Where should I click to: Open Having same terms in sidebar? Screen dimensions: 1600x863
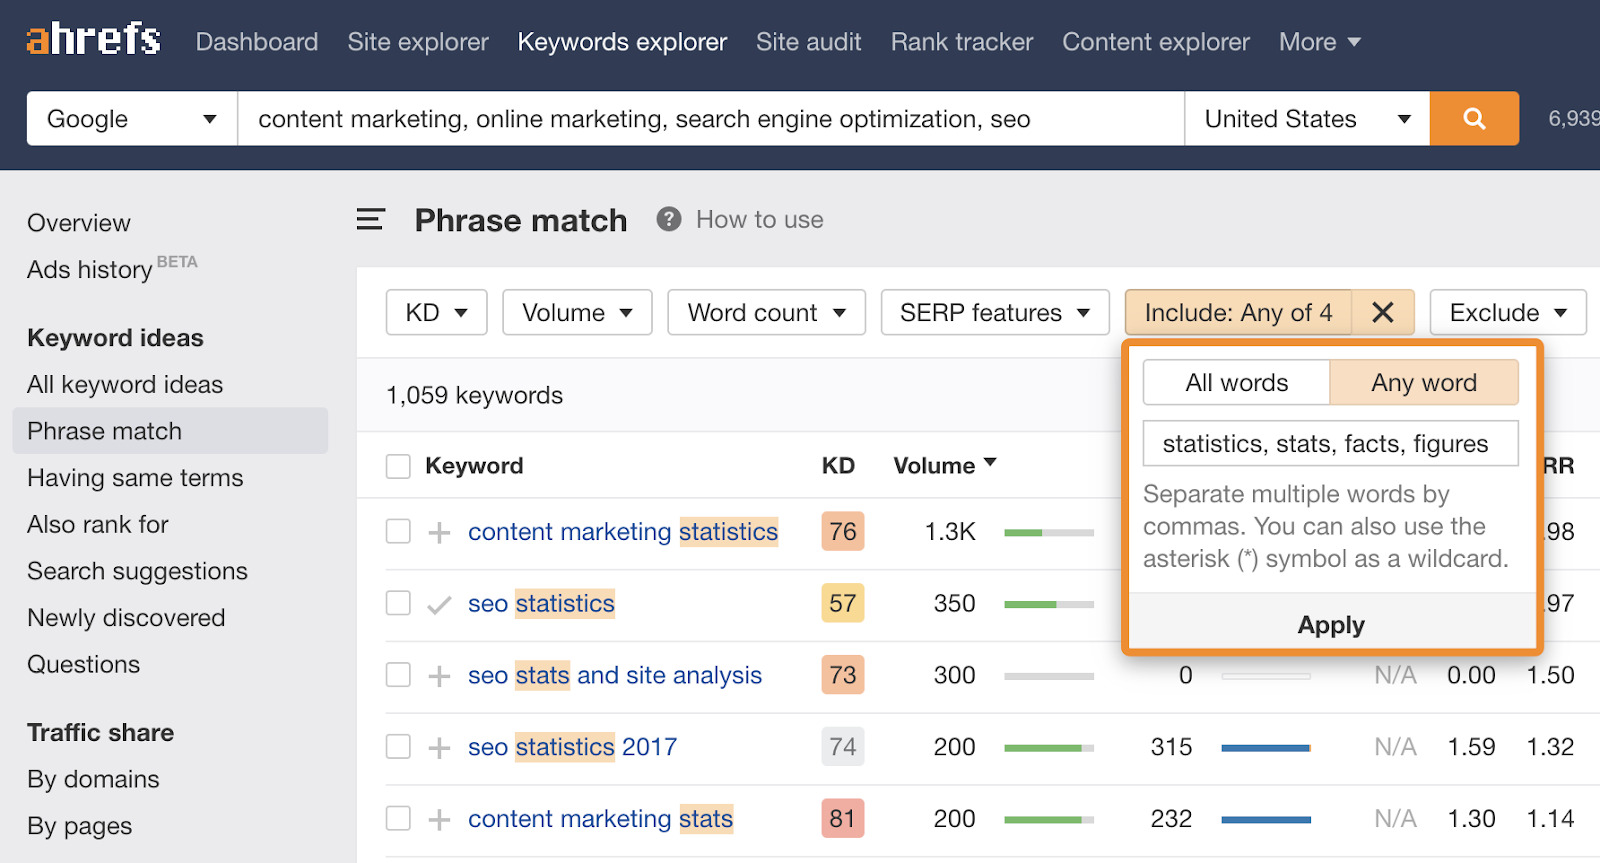pyautogui.click(x=135, y=478)
